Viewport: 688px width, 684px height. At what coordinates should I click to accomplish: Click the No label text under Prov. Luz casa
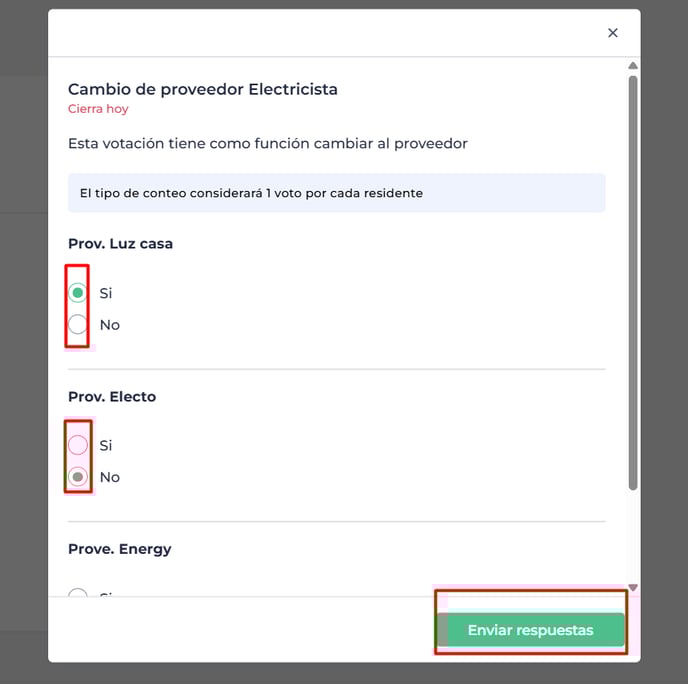pos(110,325)
